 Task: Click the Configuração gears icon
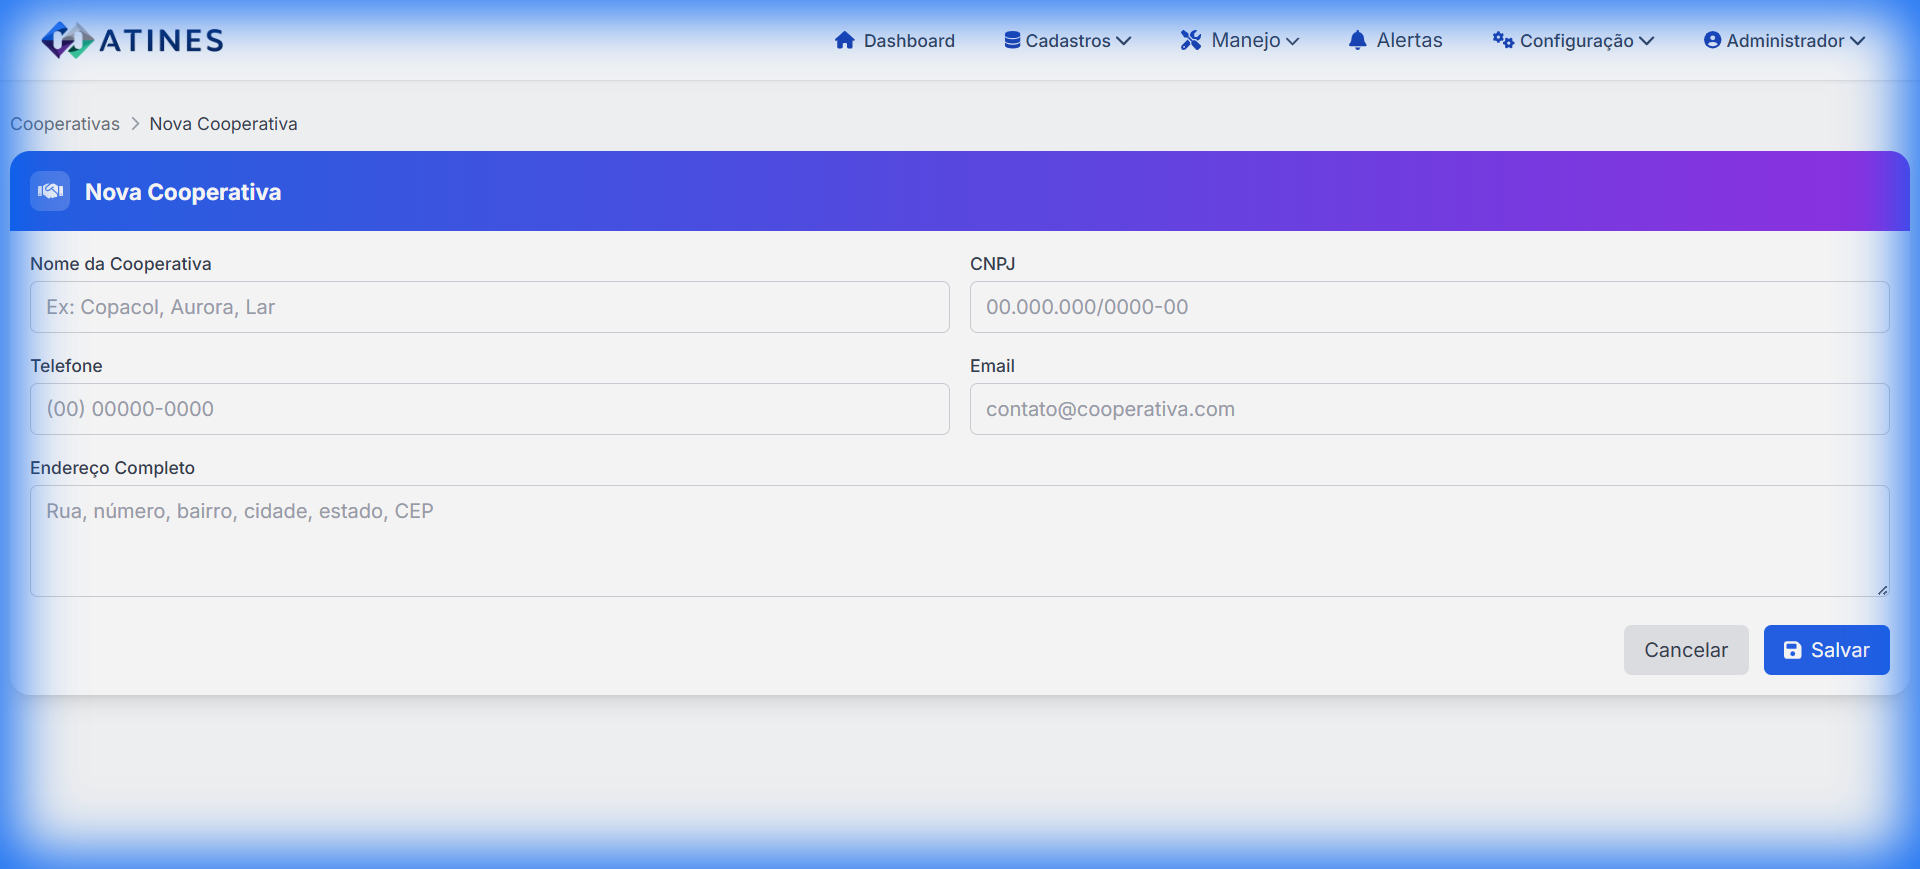pos(1502,40)
